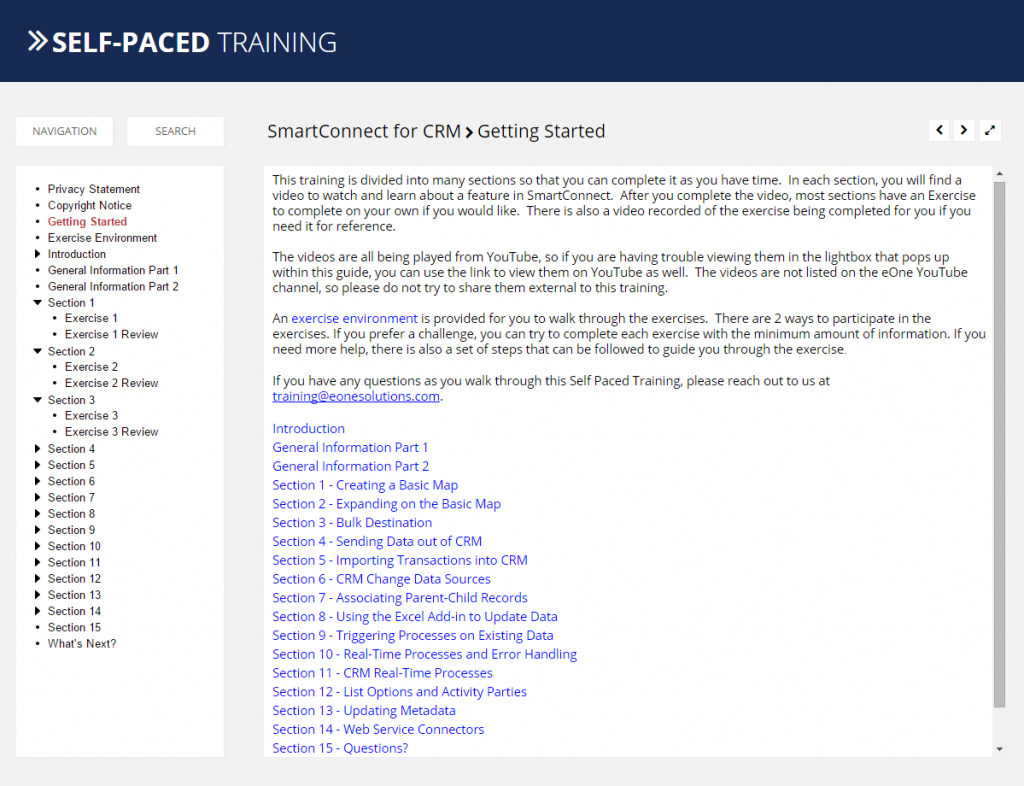Screen dimensions: 1024x786
Task: Click the content pane scrollbar thumb
Action: tap(999, 445)
